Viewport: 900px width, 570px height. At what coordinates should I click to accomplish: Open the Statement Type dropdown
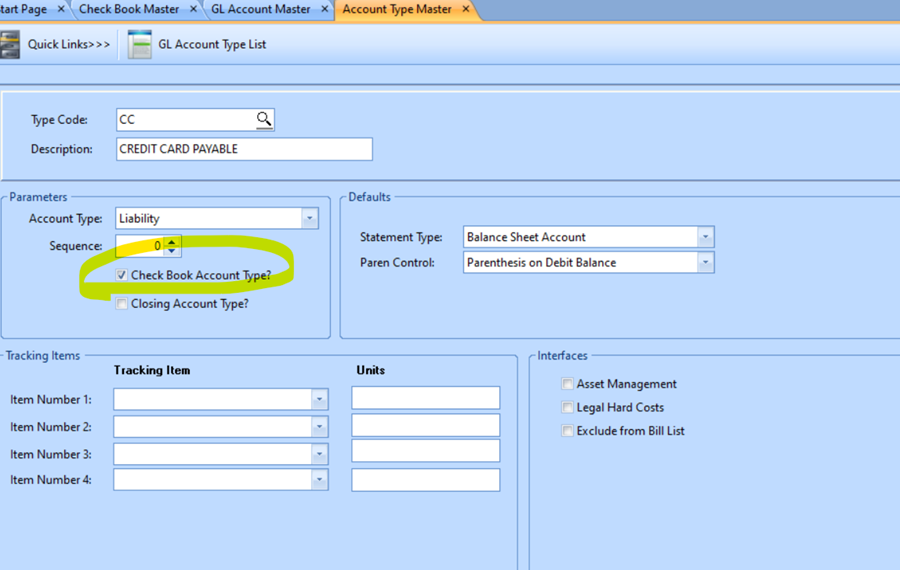pos(705,237)
